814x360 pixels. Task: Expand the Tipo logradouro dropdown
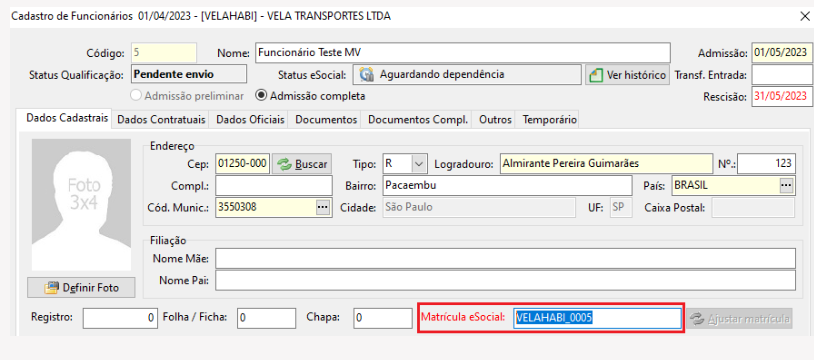click(x=419, y=164)
